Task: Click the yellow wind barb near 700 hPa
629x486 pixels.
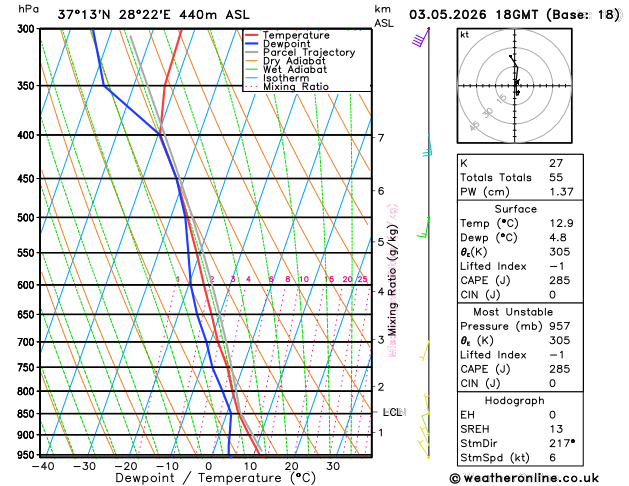Action: [424, 351]
